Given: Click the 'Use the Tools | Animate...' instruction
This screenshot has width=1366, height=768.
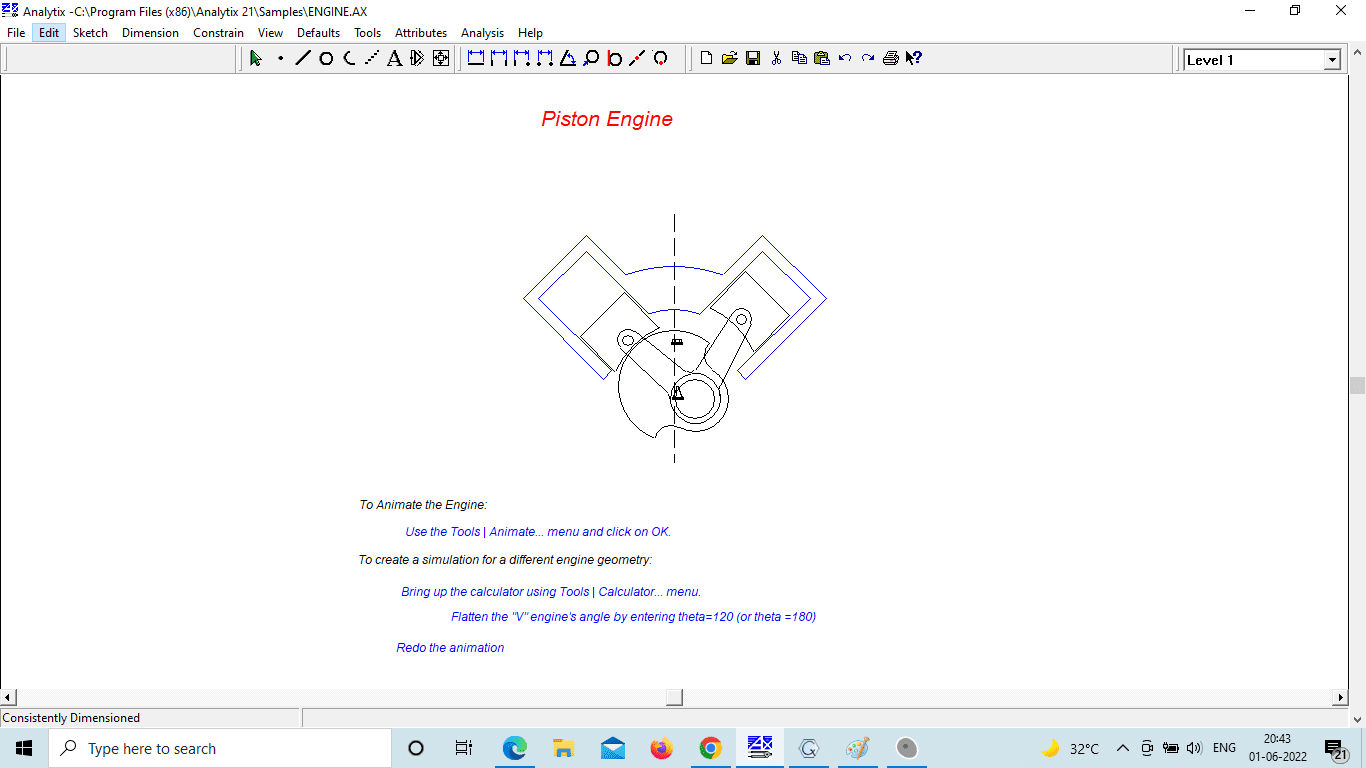Looking at the screenshot, I should click(538, 532).
